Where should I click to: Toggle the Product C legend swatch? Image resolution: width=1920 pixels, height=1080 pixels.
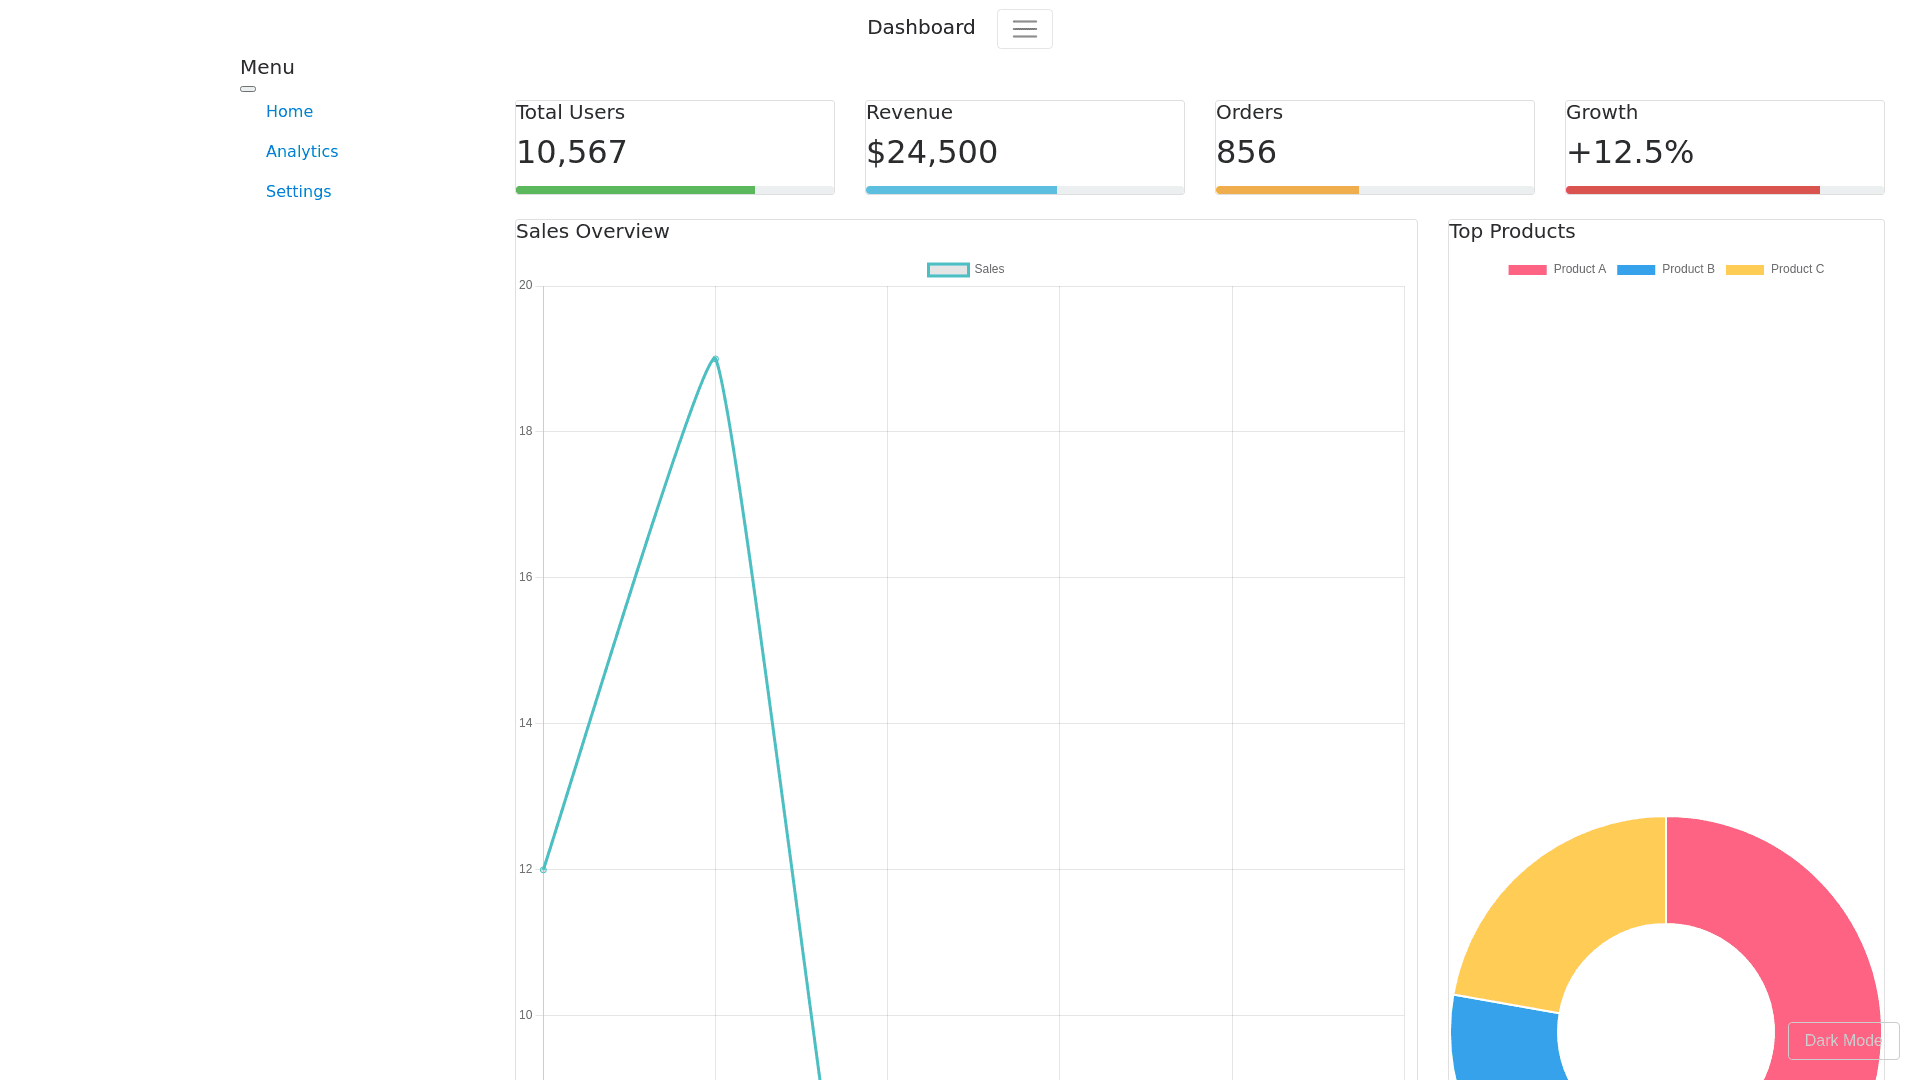pyautogui.click(x=1744, y=270)
